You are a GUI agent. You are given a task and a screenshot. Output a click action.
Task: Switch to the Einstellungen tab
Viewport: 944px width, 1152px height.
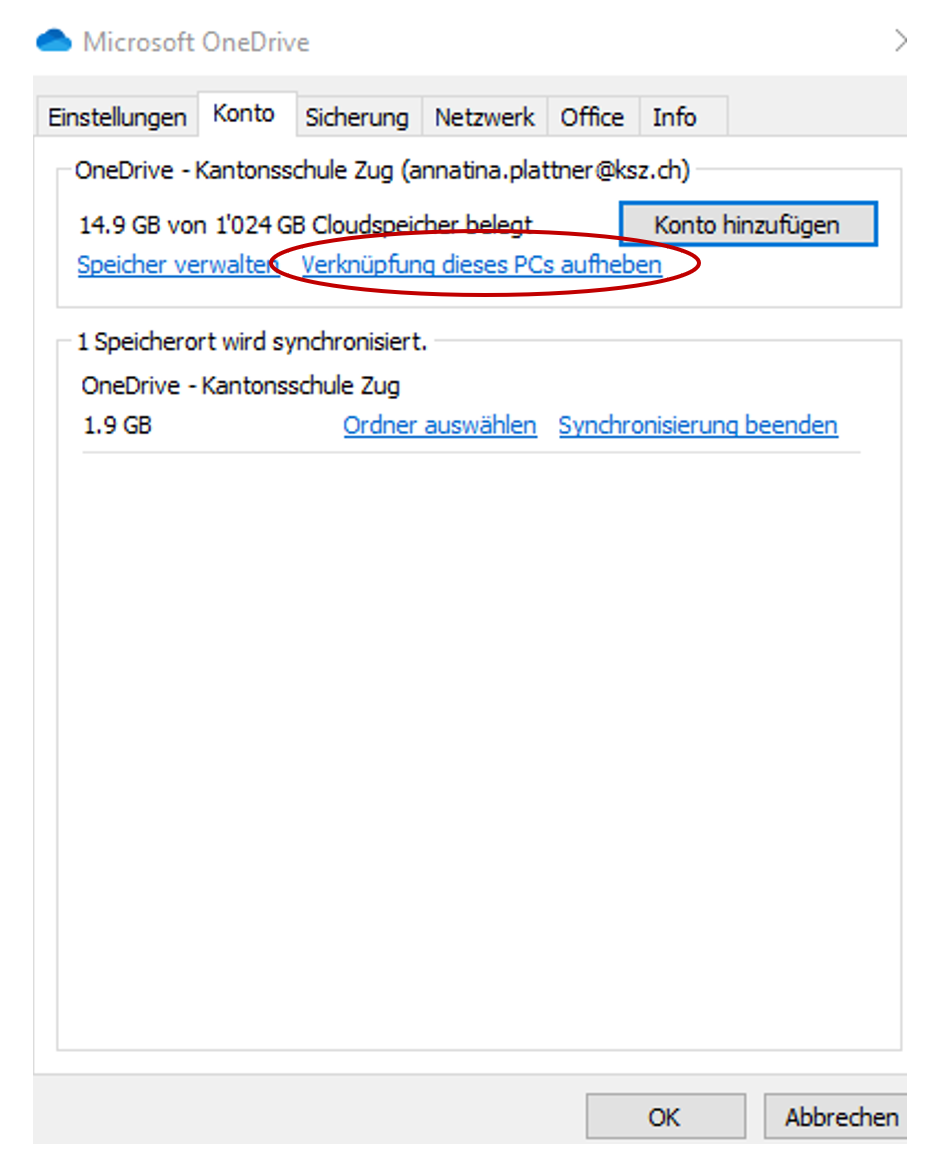click(x=117, y=118)
